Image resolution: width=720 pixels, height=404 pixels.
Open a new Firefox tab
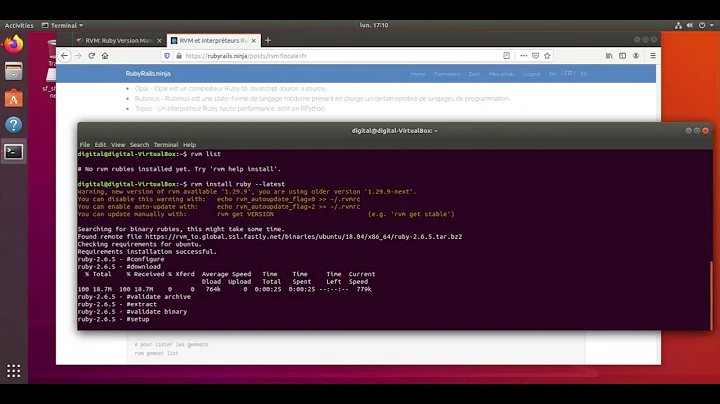click(x=268, y=40)
